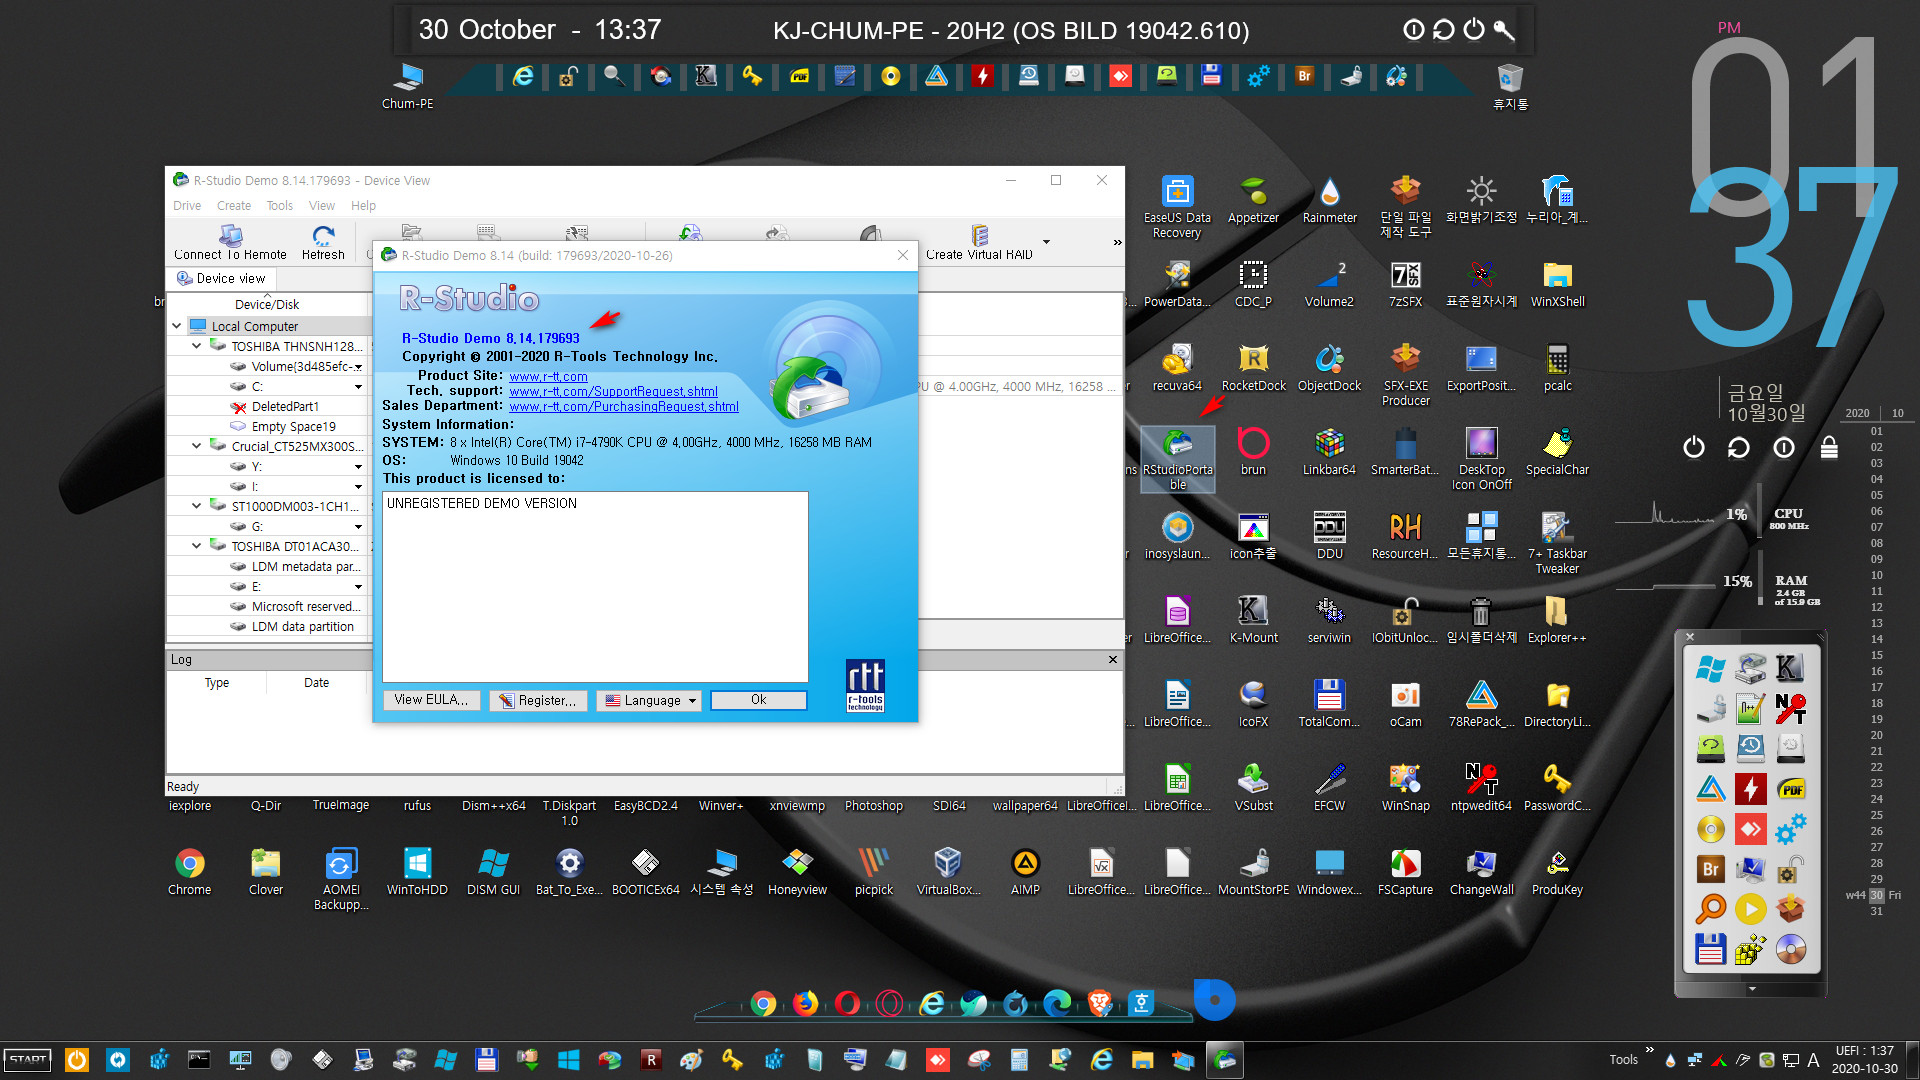The width and height of the screenshot is (1920, 1080).
Task: Click the View EULA button
Action: click(431, 700)
